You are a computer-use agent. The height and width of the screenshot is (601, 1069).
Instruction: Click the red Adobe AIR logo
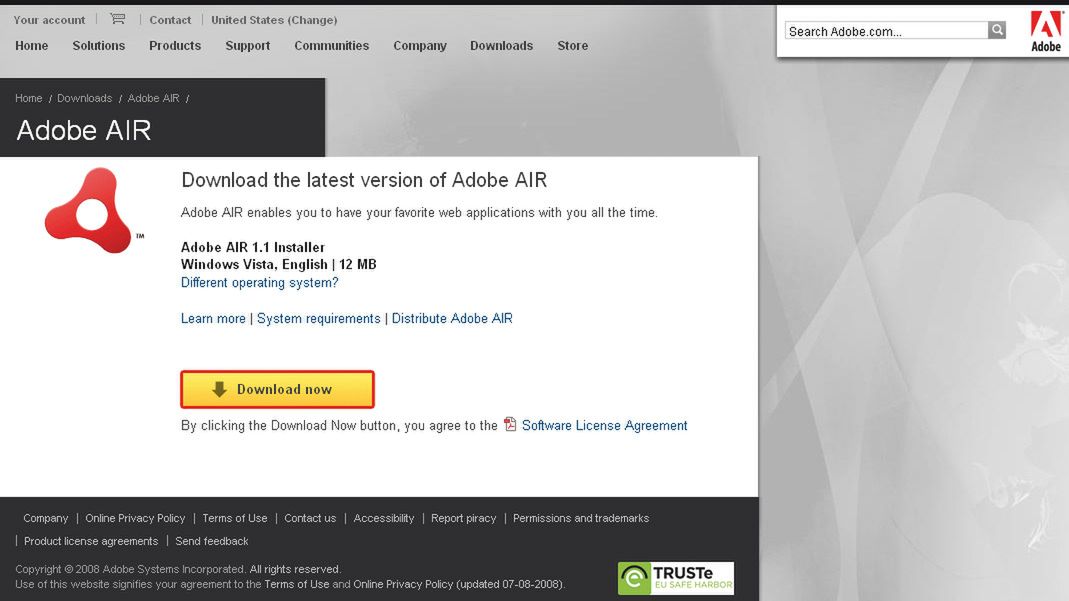(90, 209)
